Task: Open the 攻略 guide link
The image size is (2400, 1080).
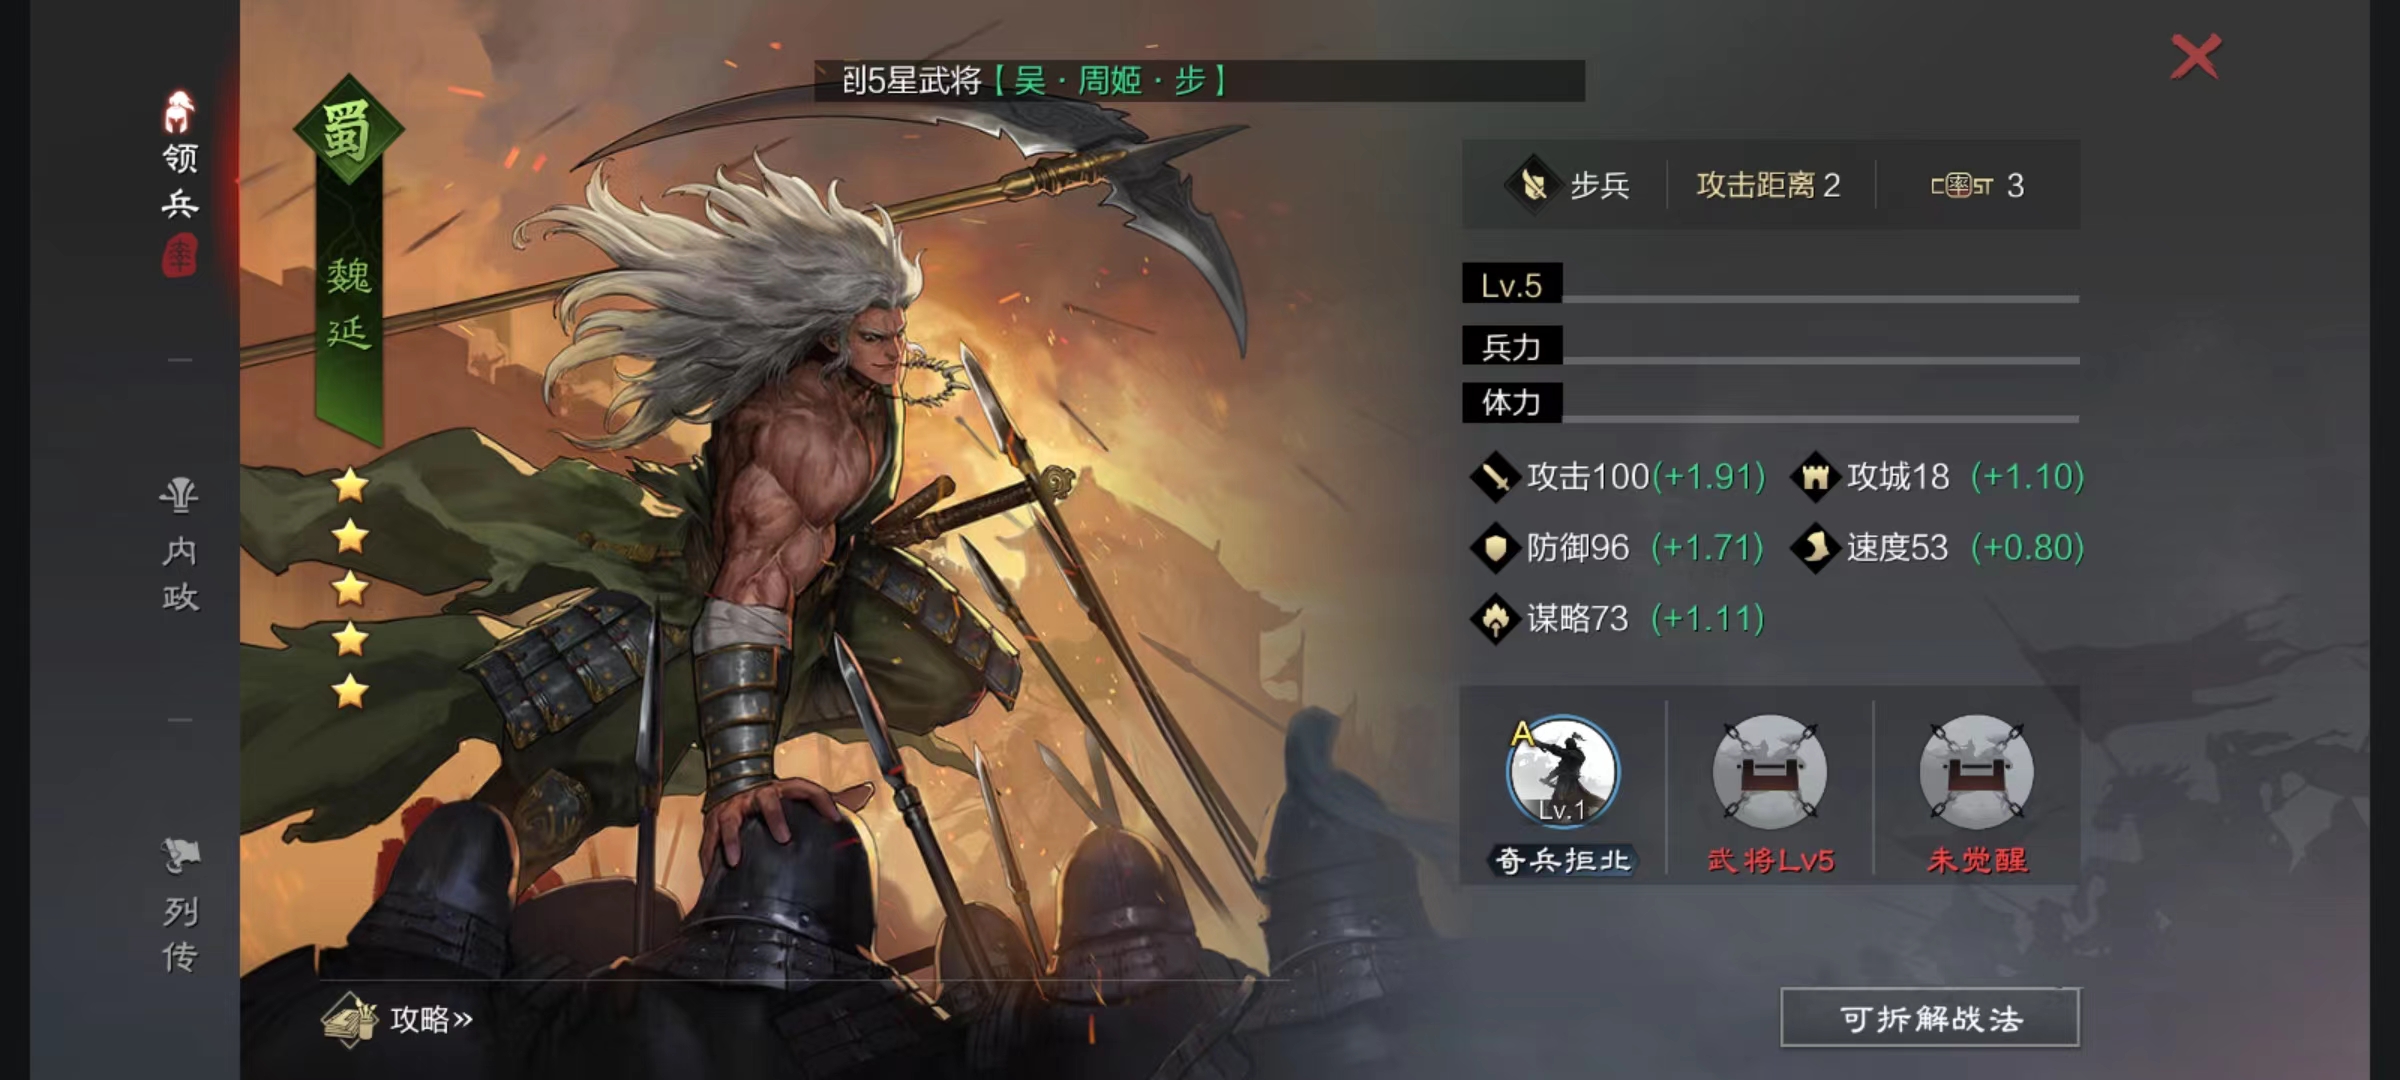Action: pos(398,1019)
